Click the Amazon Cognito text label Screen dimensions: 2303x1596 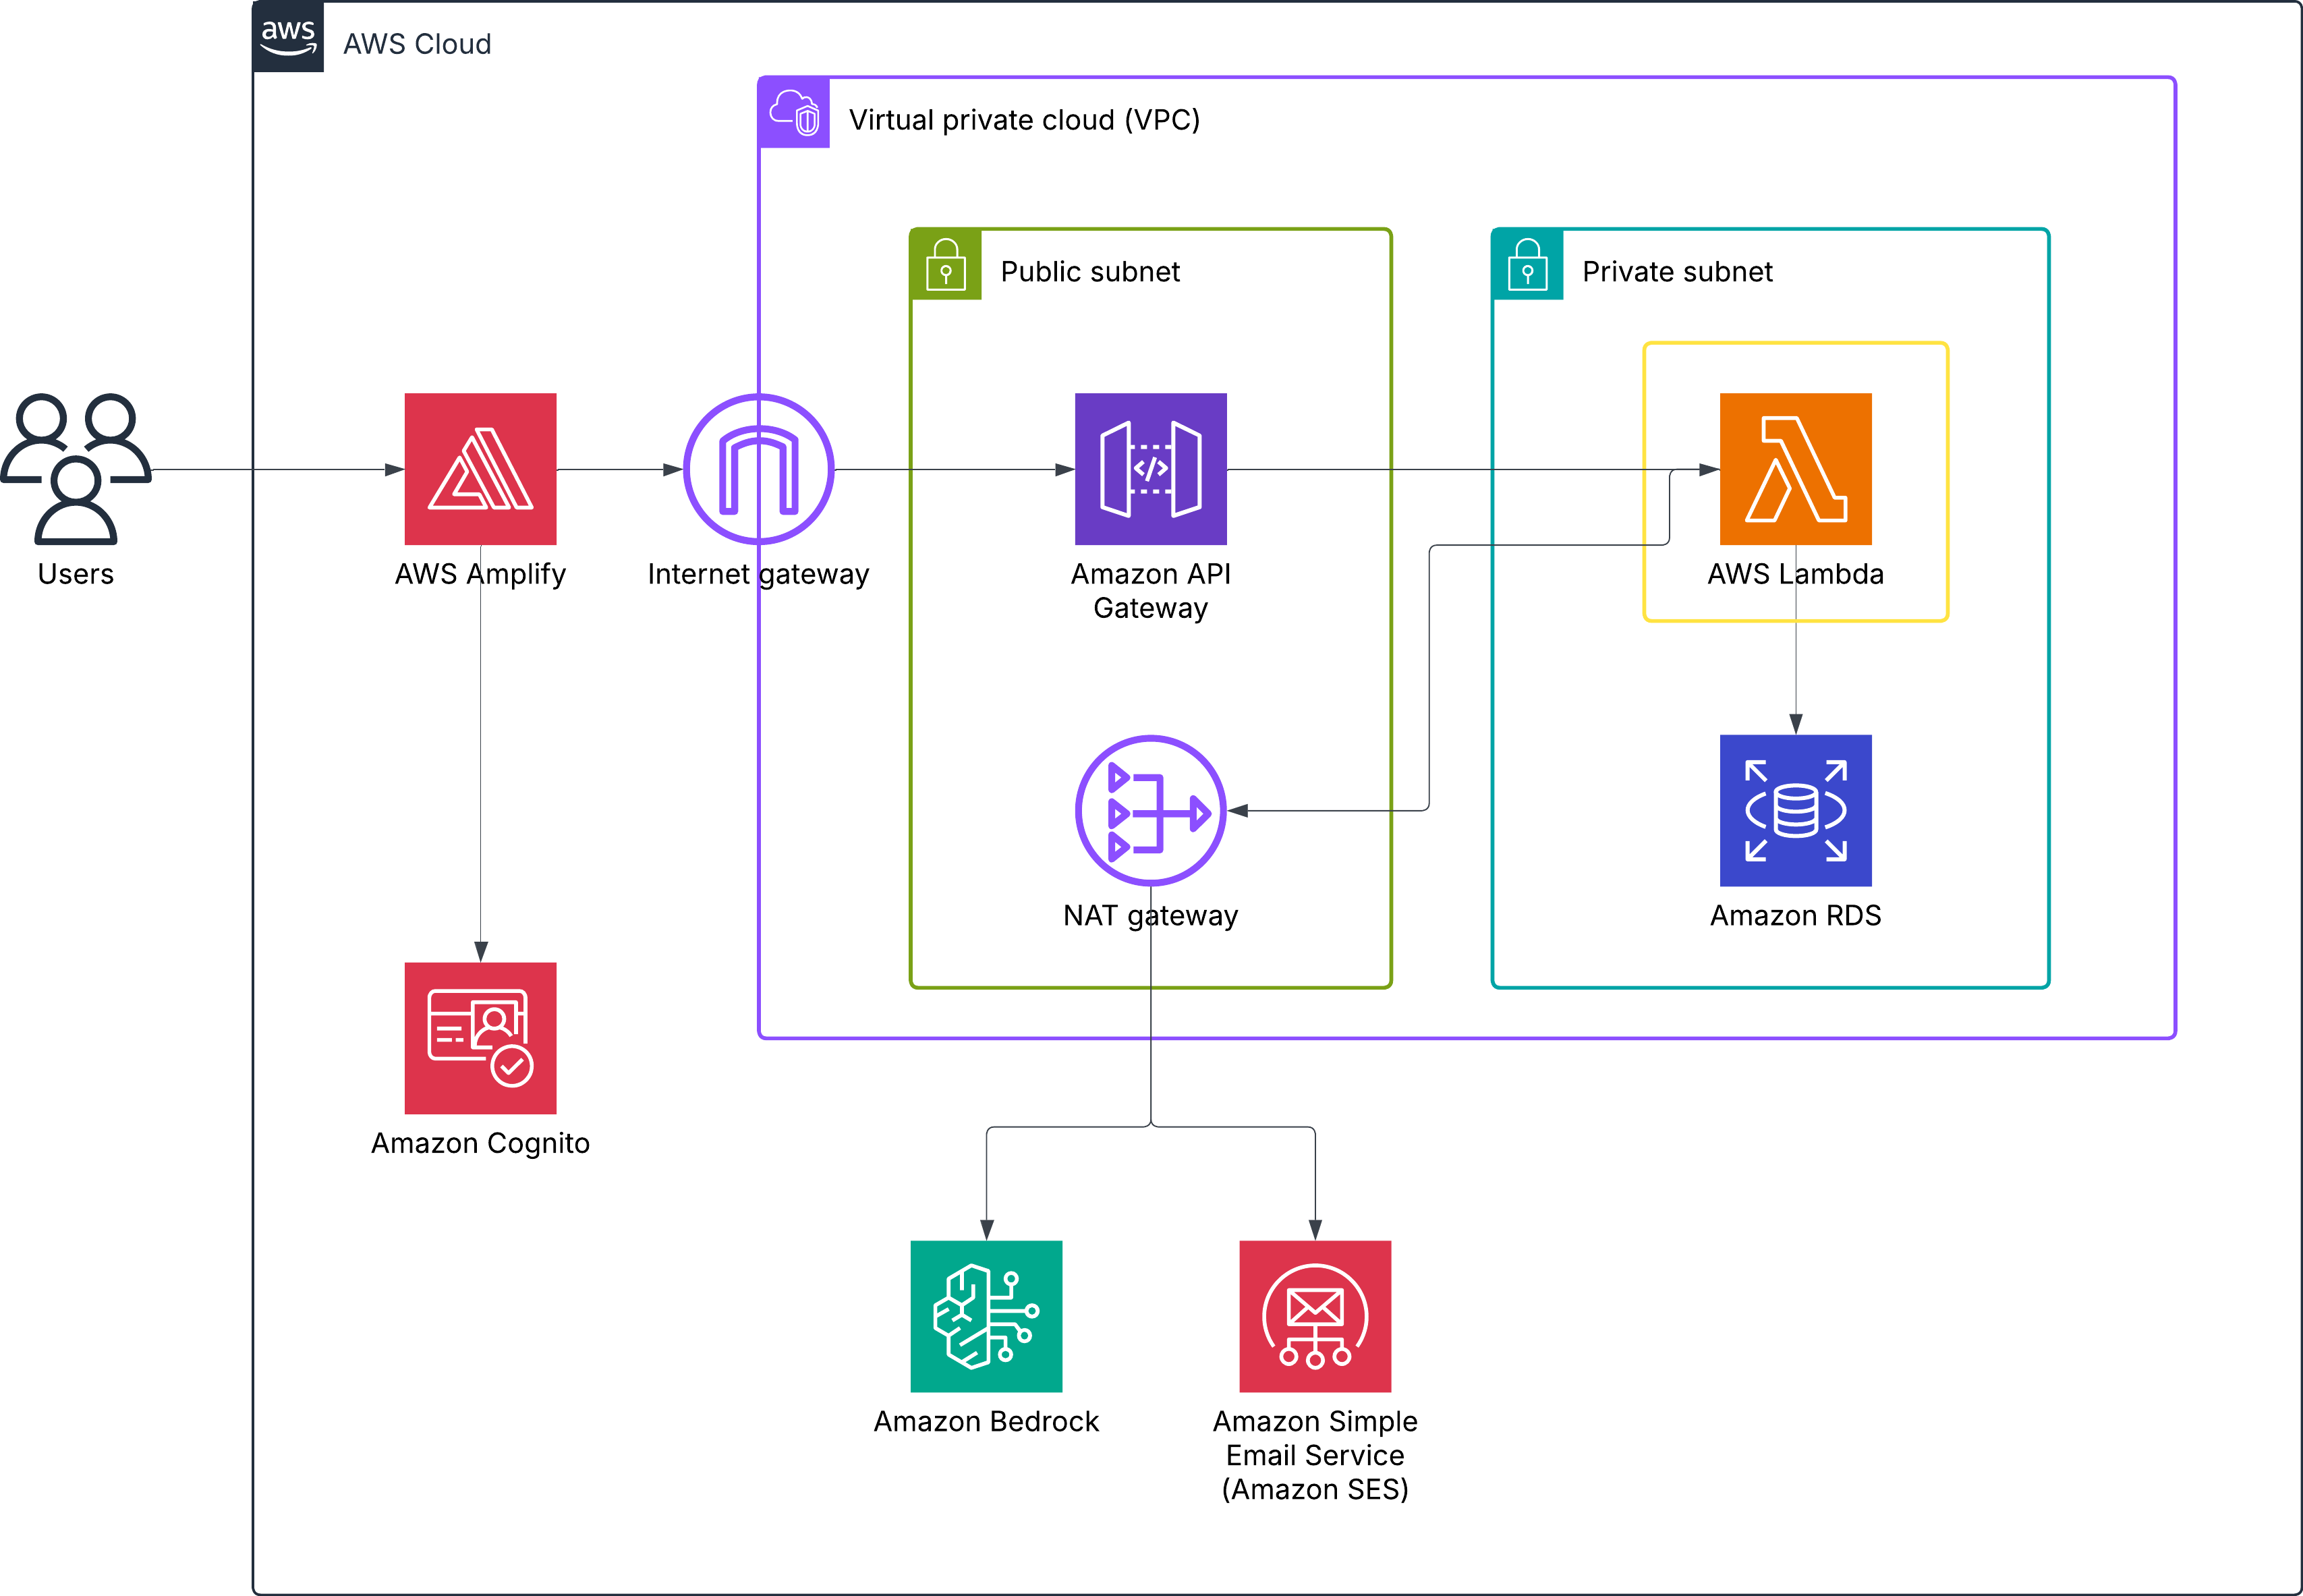tap(480, 1143)
